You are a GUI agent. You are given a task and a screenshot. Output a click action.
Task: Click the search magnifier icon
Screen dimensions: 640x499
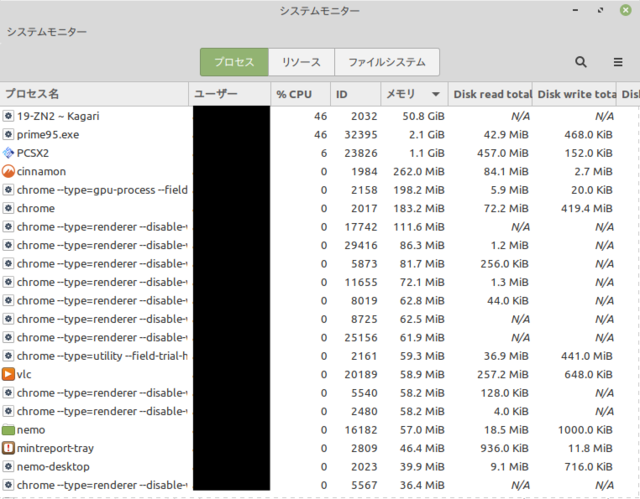click(581, 62)
